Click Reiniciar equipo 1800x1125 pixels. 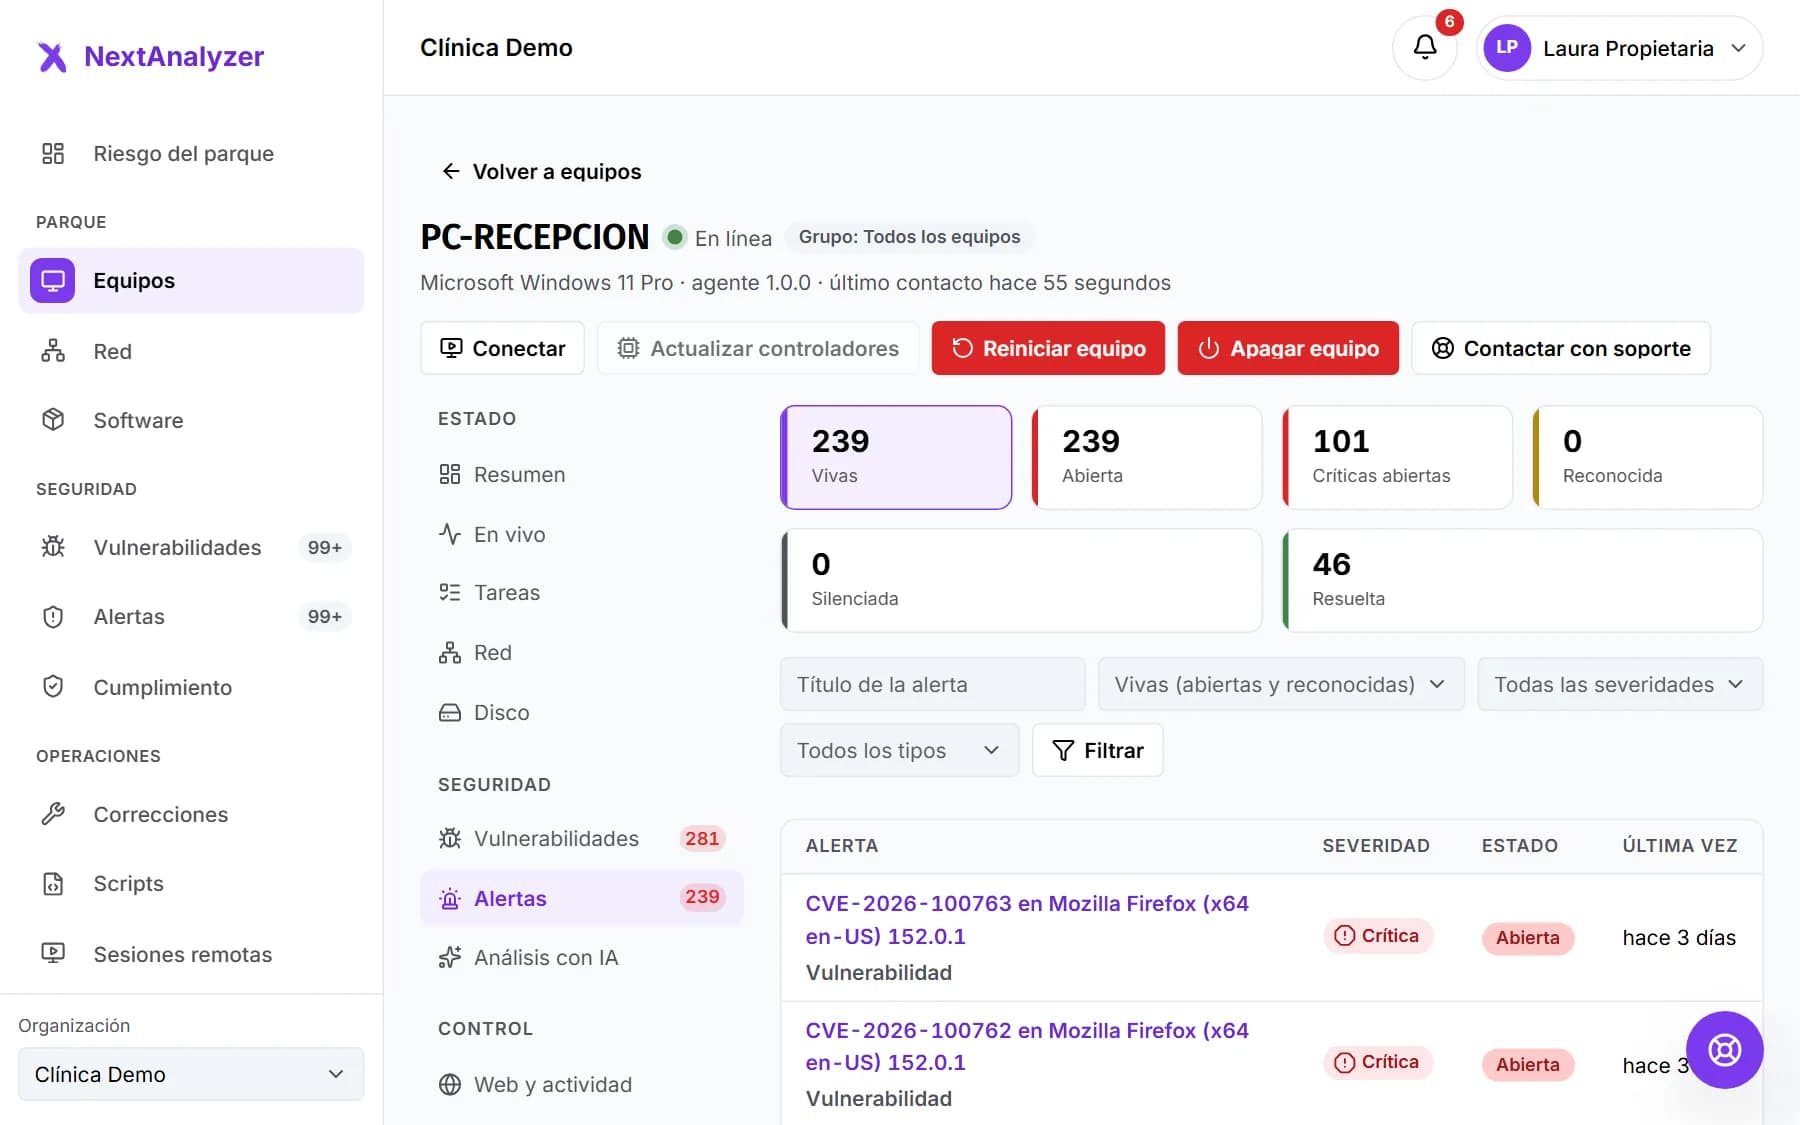(x=1048, y=348)
